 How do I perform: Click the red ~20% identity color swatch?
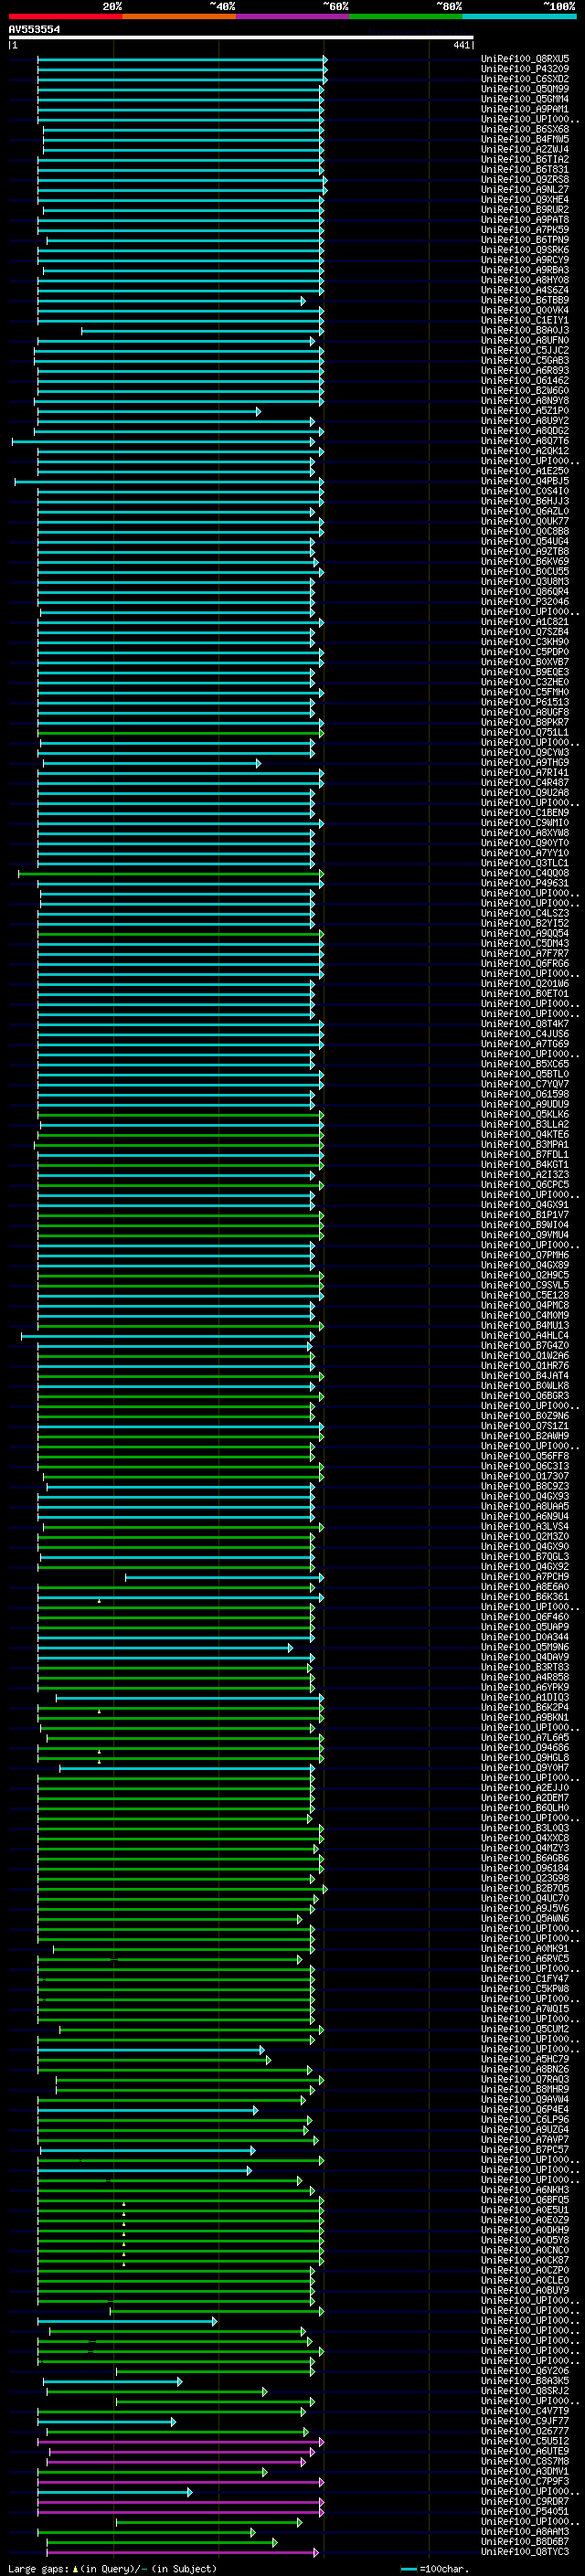tap(65, 16)
